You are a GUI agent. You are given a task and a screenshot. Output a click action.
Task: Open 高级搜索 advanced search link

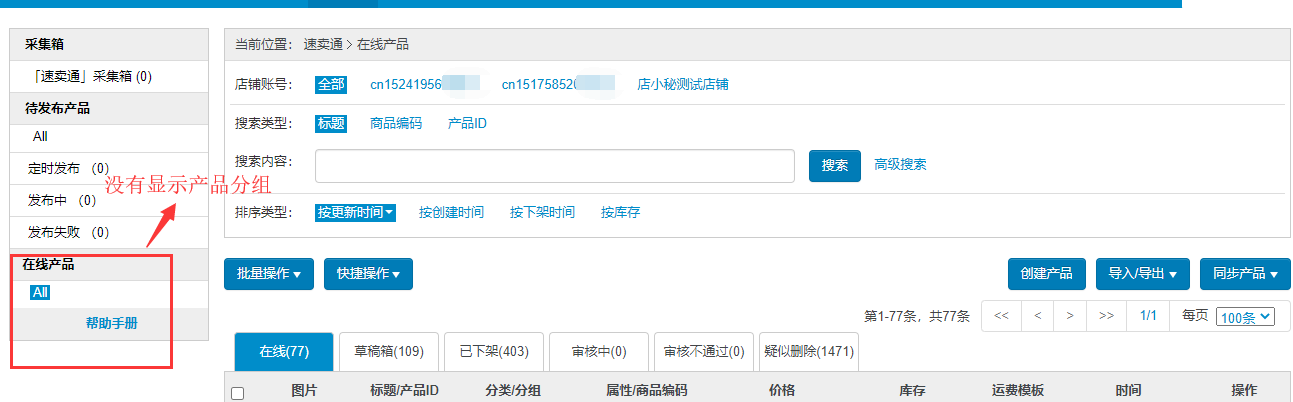pyautogui.click(x=900, y=165)
